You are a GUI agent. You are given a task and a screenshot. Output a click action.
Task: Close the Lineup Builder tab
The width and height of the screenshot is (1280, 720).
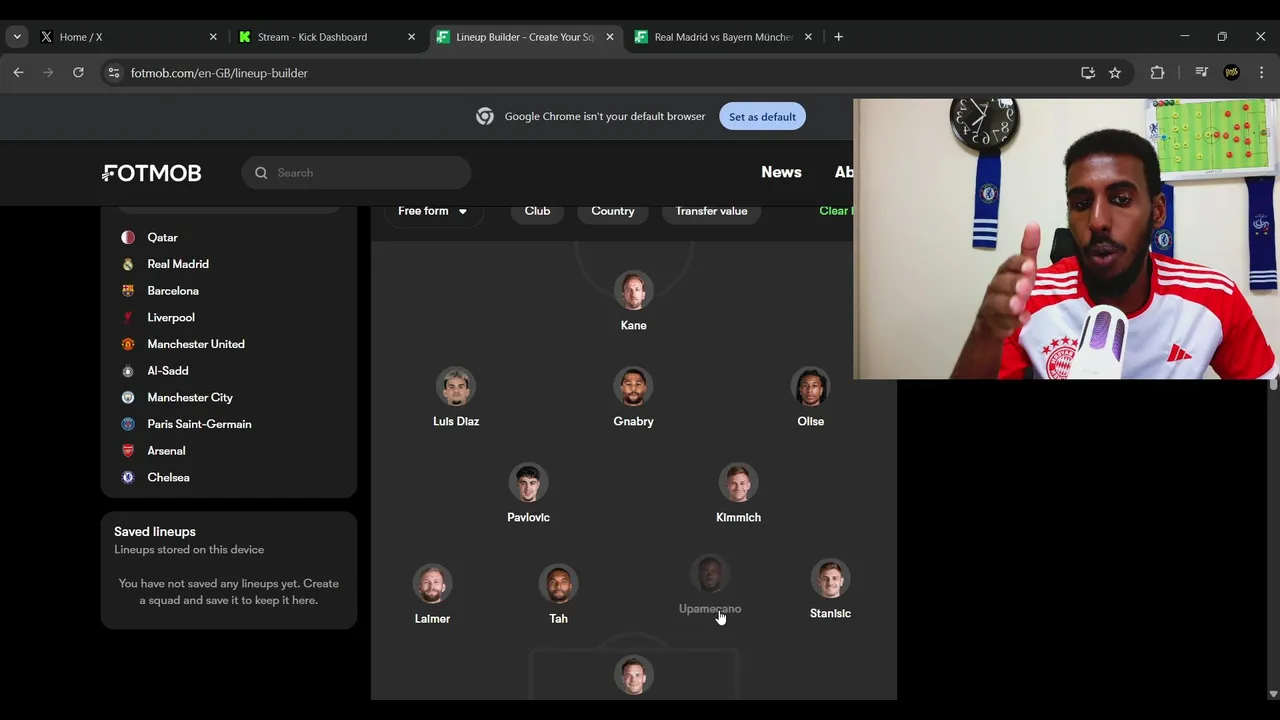tap(610, 37)
